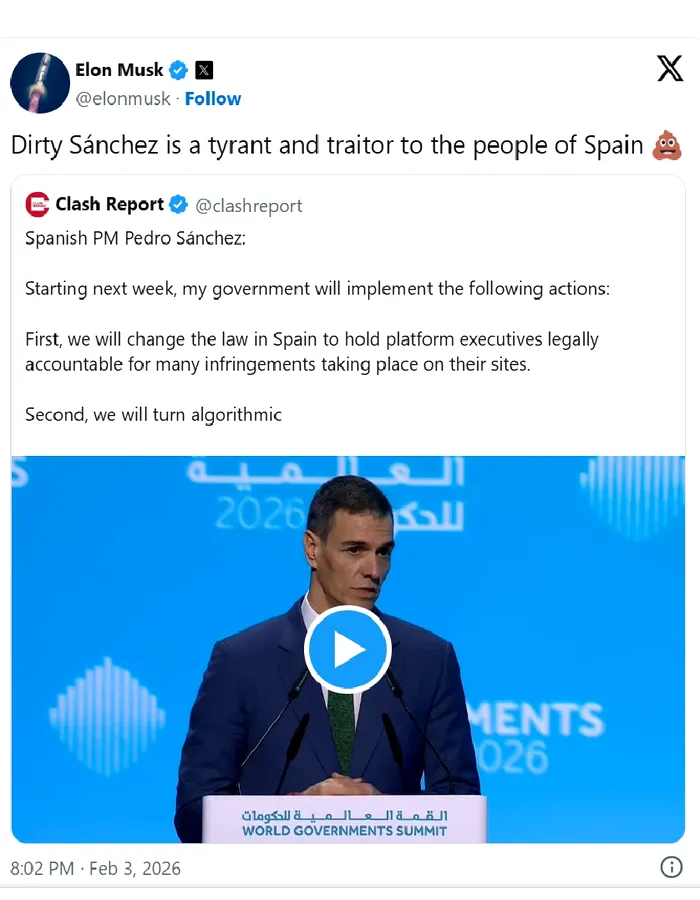Open the Elon Musk display name link
The image size is (700, 900).
pyautogui.click(x=119, y=70)
